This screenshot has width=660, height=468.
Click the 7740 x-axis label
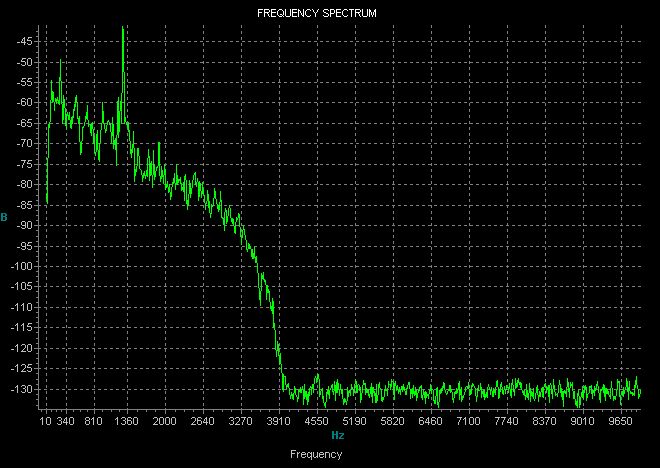[506, 421]
